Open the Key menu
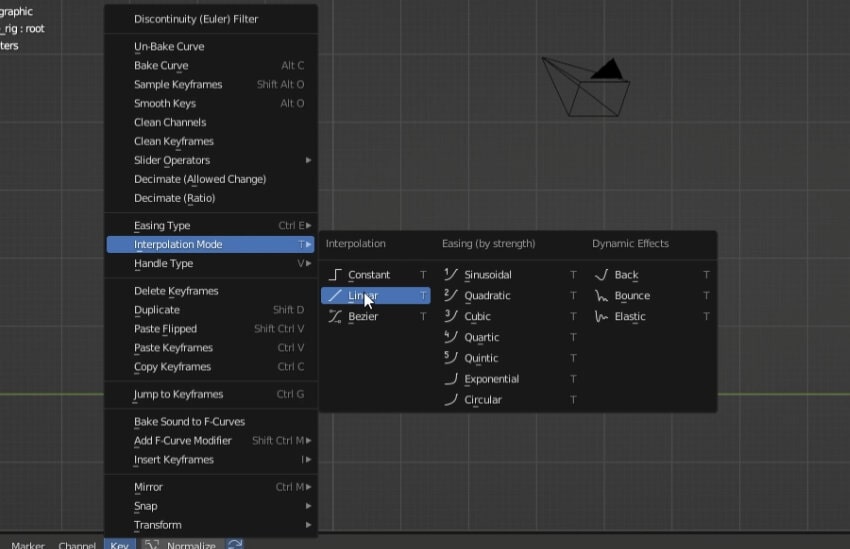850x549 pixels. [x=119, y=545]
